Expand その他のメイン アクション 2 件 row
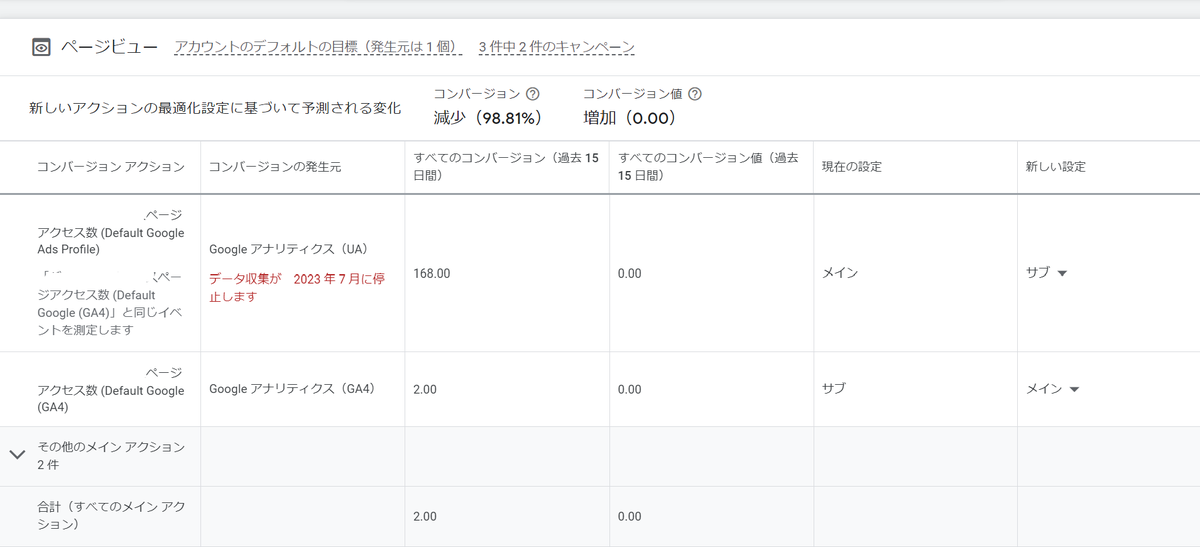Viewport: 1200px width, 547px height. (x=17, y=455)
